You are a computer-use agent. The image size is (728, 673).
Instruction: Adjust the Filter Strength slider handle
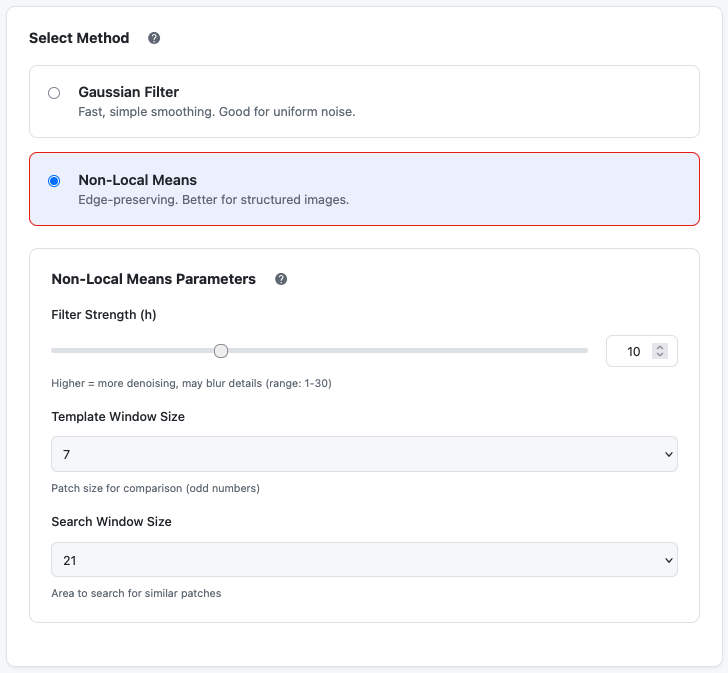221,351
